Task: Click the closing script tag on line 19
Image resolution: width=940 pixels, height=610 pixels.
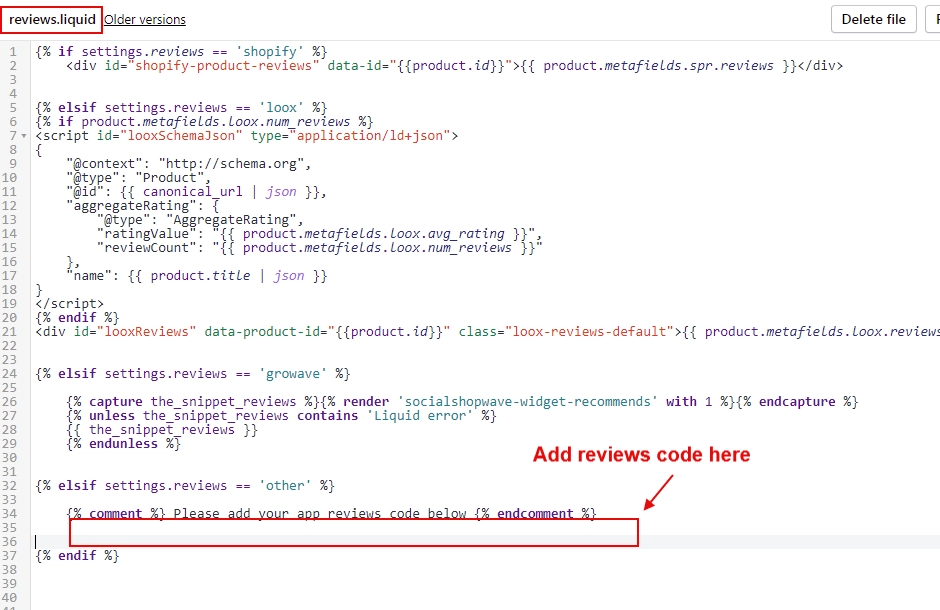Action: click(x=70, y=304)
